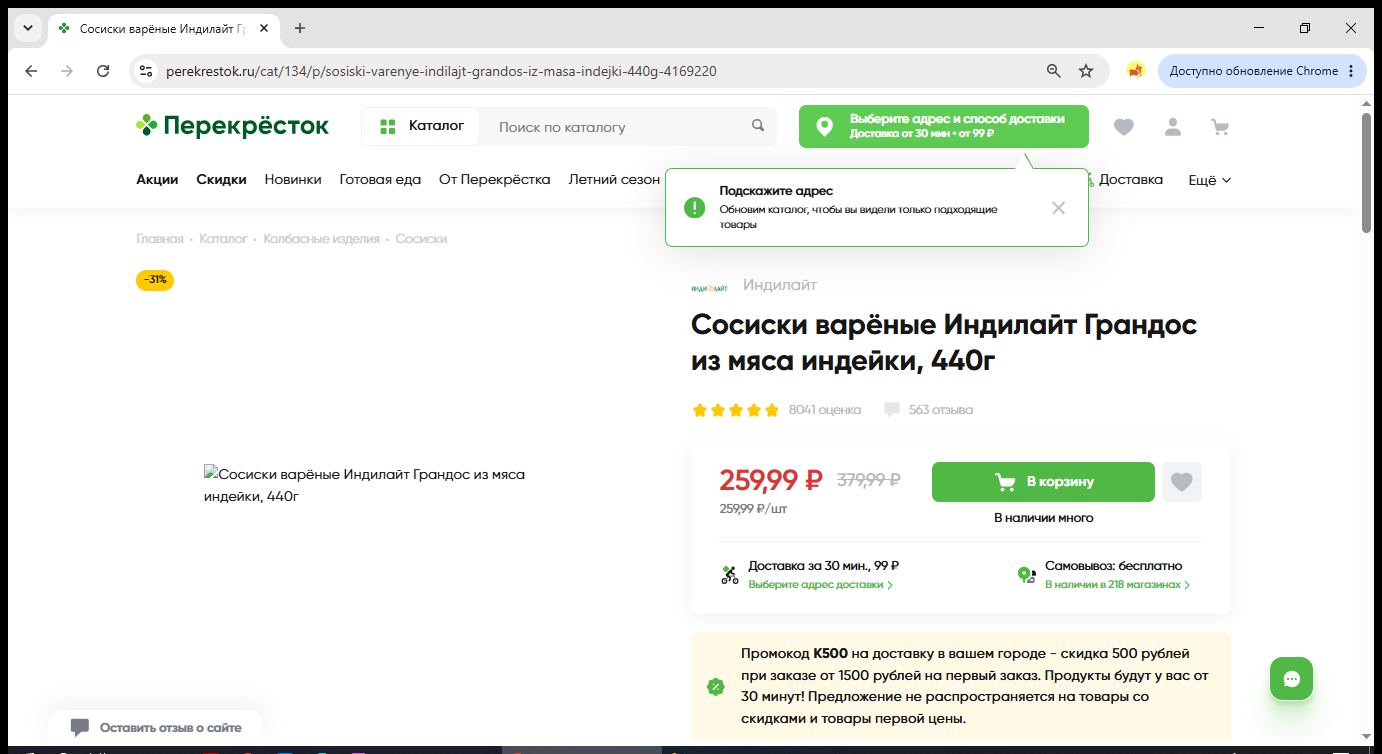The height and width of the screenshot is (754, 1382).
Task: Add product with В корзину button
Action: click(x=1043, y=482)
